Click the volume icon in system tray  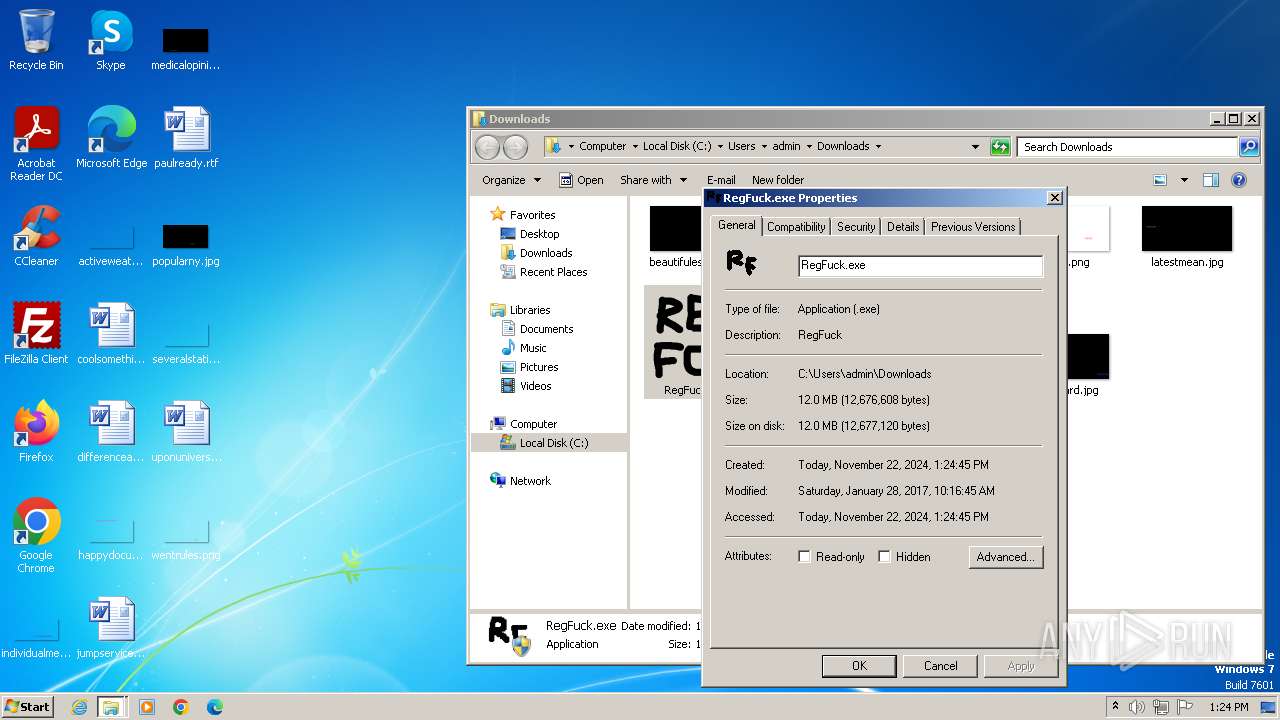click(x=1137, y=707)
